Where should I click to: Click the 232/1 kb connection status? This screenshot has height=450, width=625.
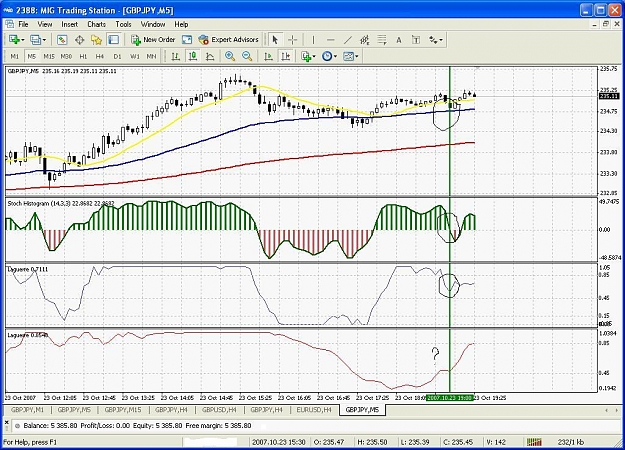tap(571, 442)
